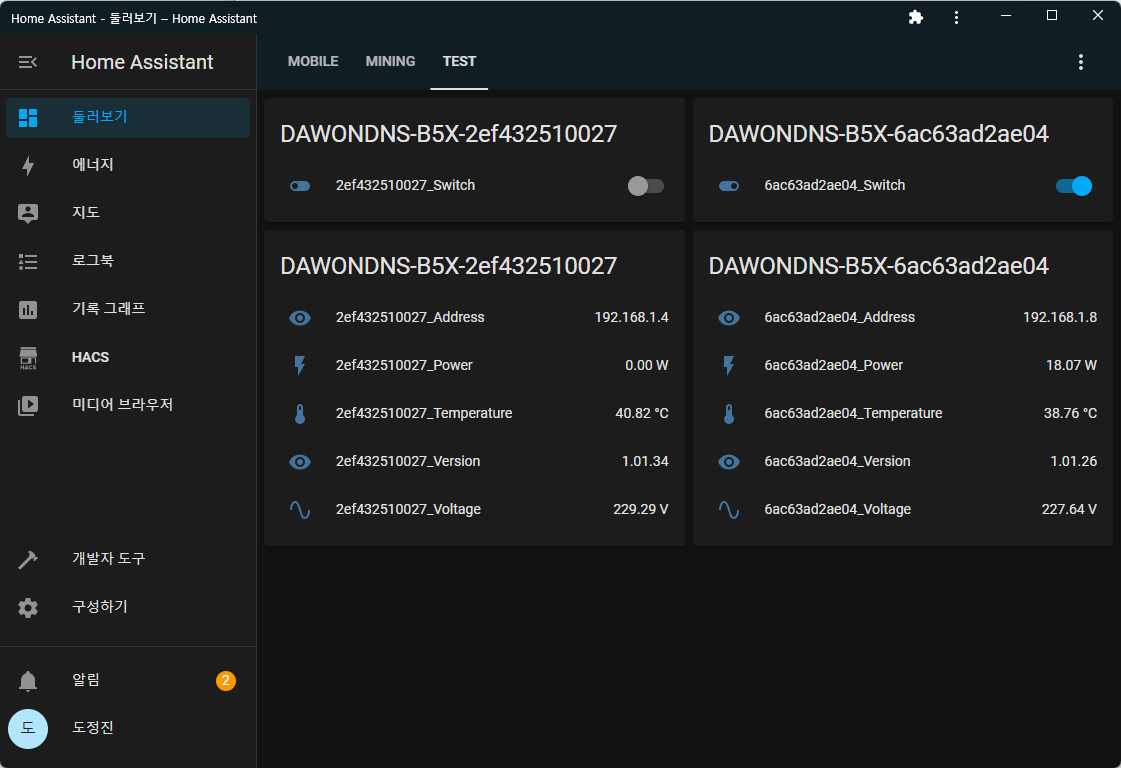
Task: Click the Media browser icon (미디어 브라우저)
Action: [28, 405]
